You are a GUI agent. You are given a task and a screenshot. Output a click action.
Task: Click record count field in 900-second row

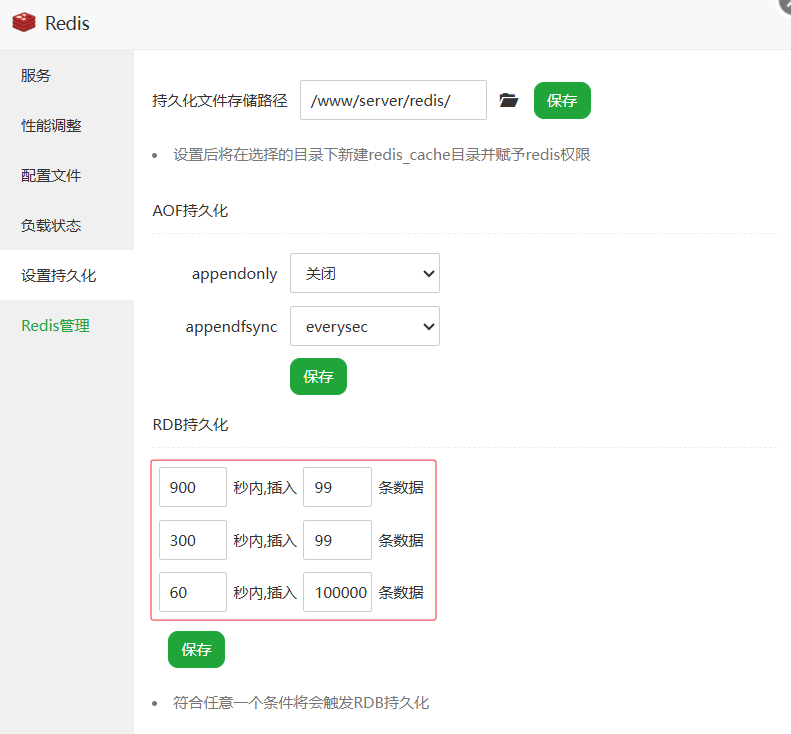point(337,487)
